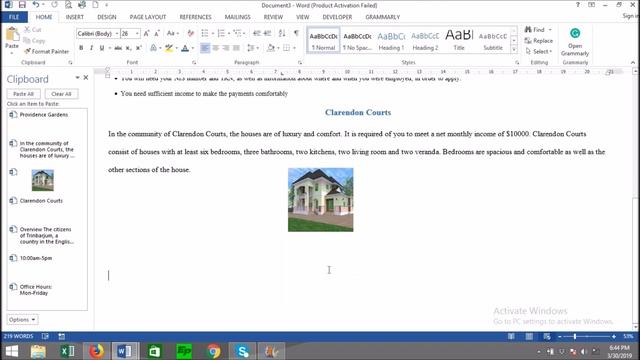This screenshot has width=640, height=360.
Task: Apply the text highlight color
Action: pos(169,48)
